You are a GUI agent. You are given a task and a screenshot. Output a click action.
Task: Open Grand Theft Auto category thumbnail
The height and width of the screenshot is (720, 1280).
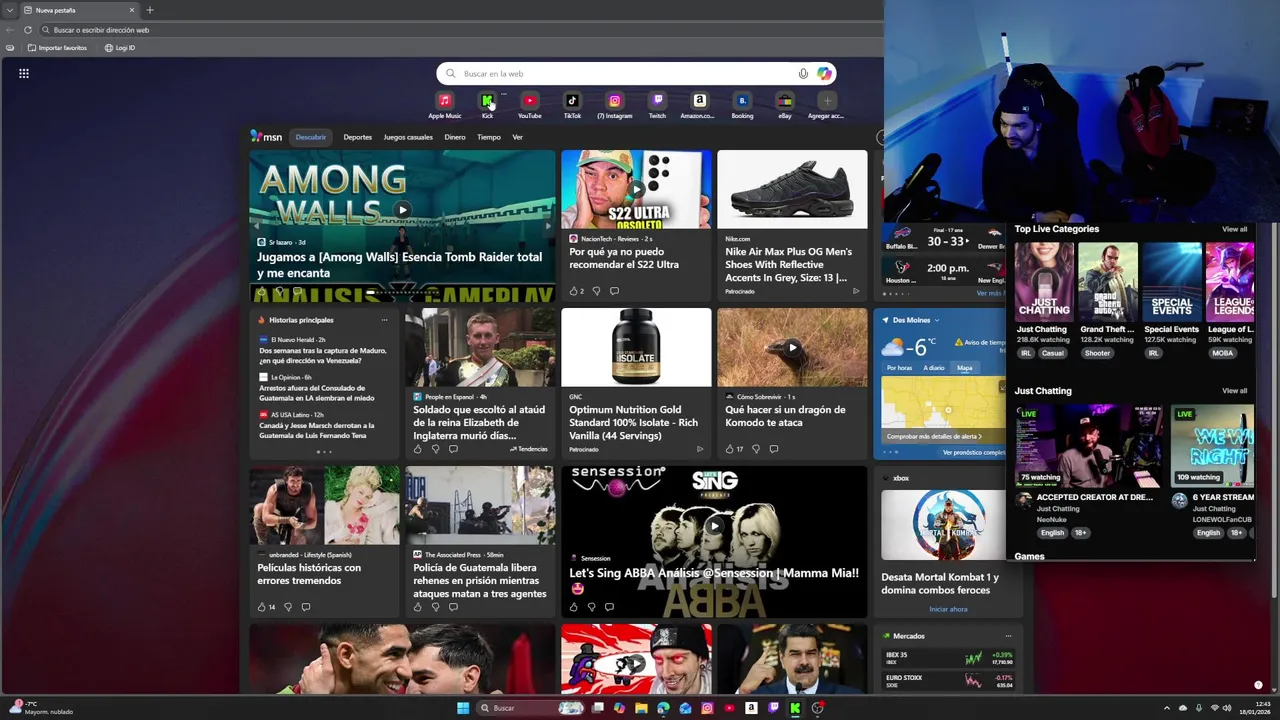click(1107, 282)
